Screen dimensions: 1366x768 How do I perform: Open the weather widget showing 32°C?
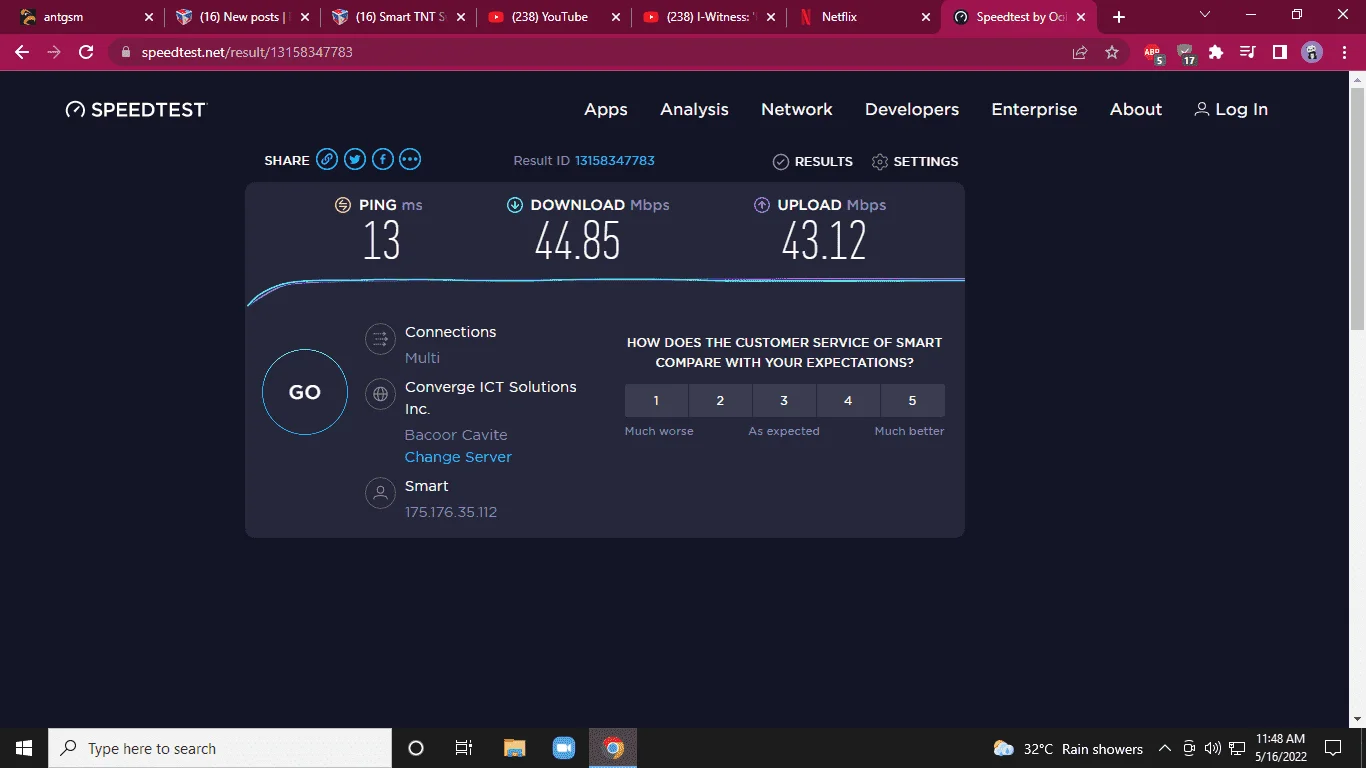click(1068, 748)
